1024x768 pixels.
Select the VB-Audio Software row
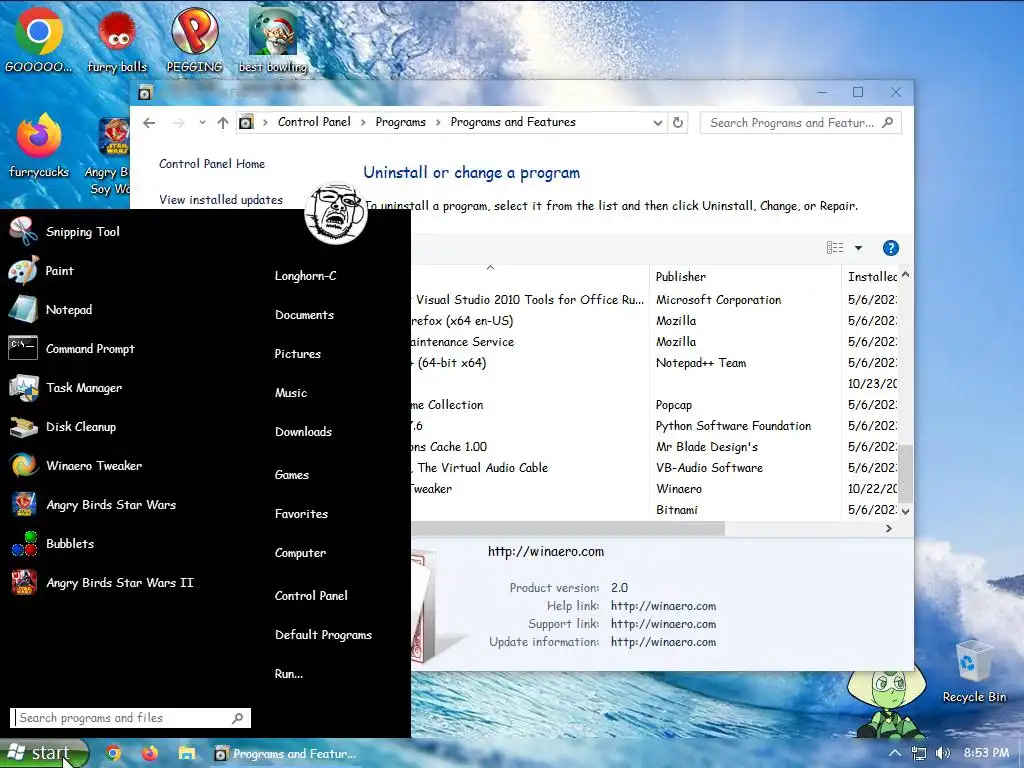point(654,468)
